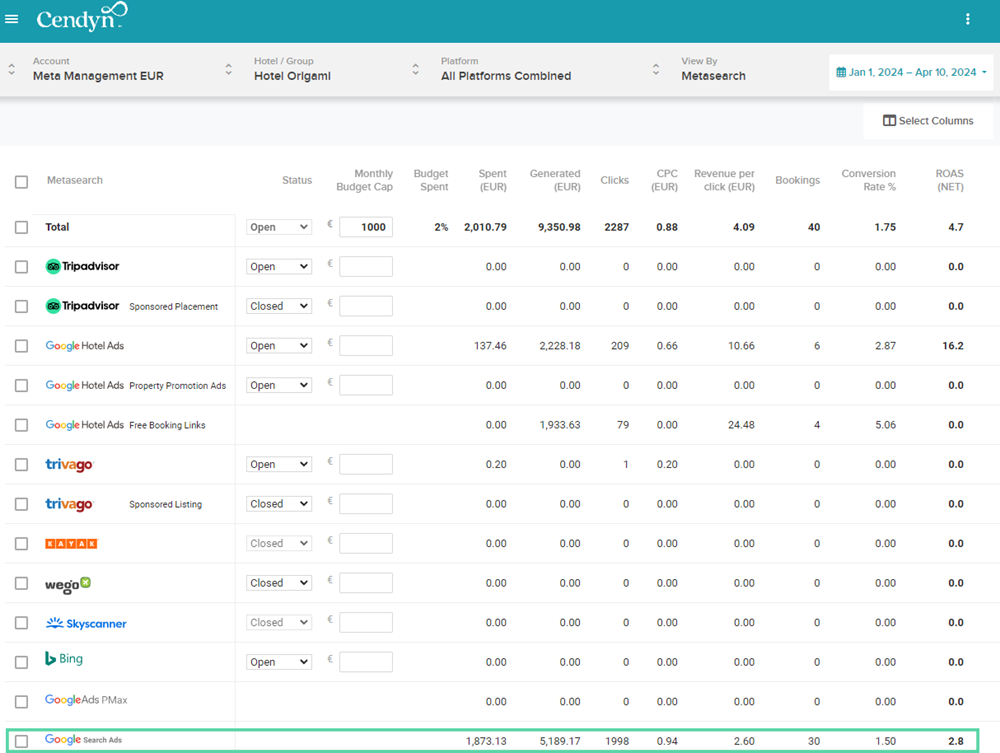
Task: Click the Google Hotel Ads logo
Action: [x=85, y=346]
